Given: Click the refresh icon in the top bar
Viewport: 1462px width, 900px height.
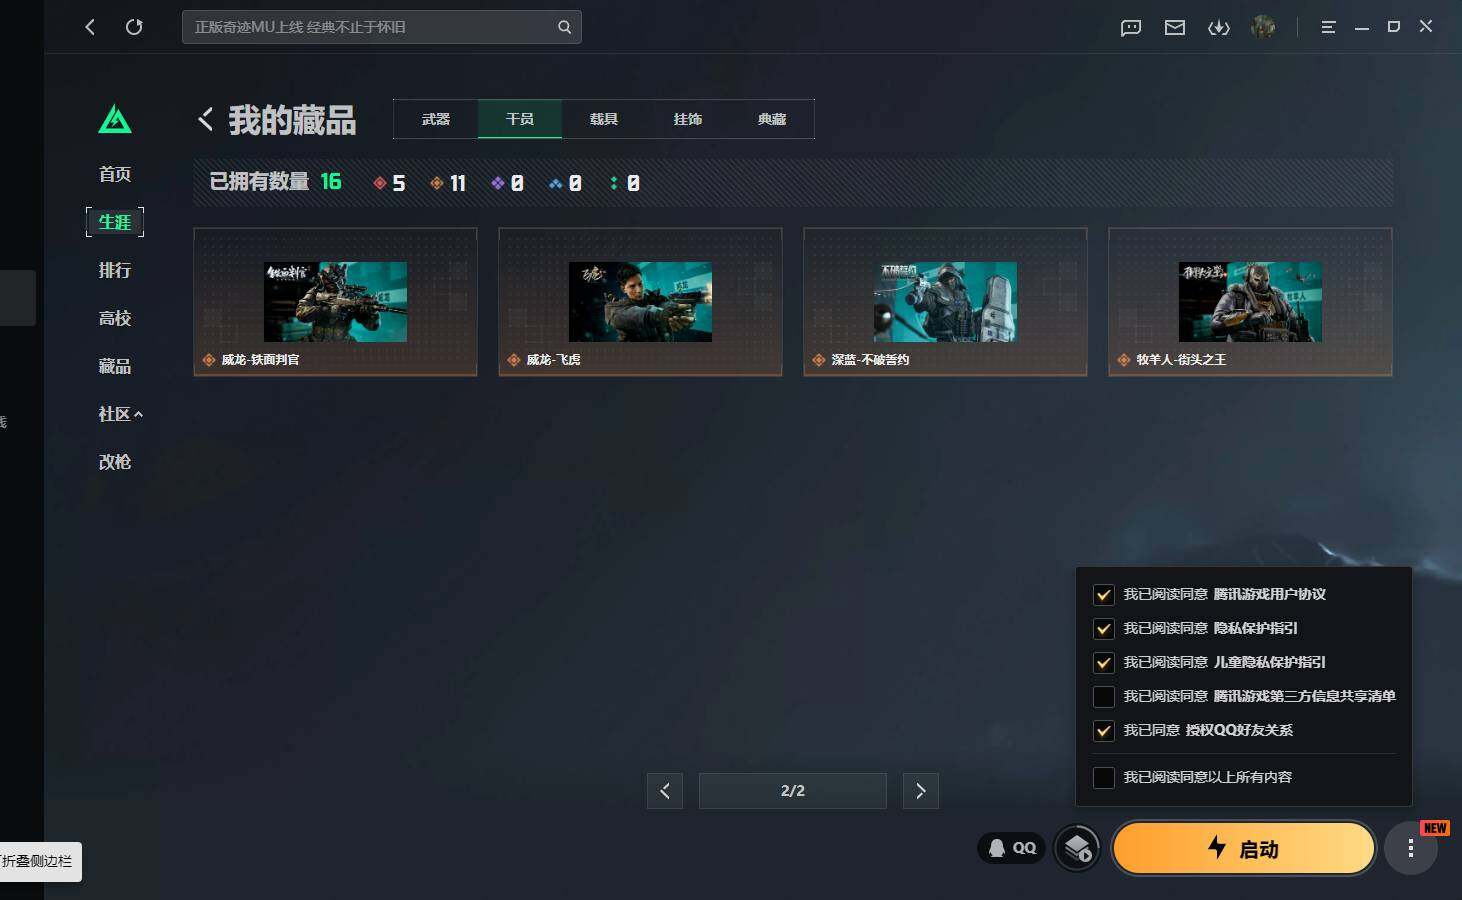Looking at the screenshot, I should (x=134, y=27).
